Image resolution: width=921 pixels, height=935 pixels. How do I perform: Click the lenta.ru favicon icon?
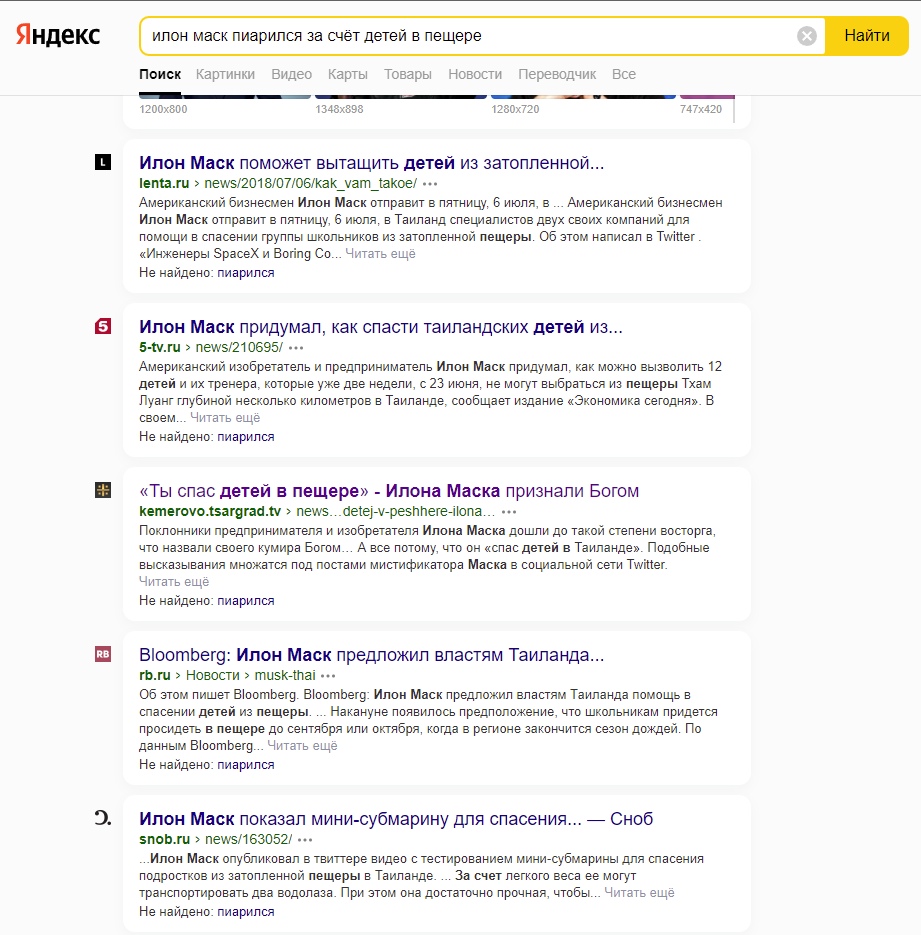pyautogui.click(x=103, y=162)
